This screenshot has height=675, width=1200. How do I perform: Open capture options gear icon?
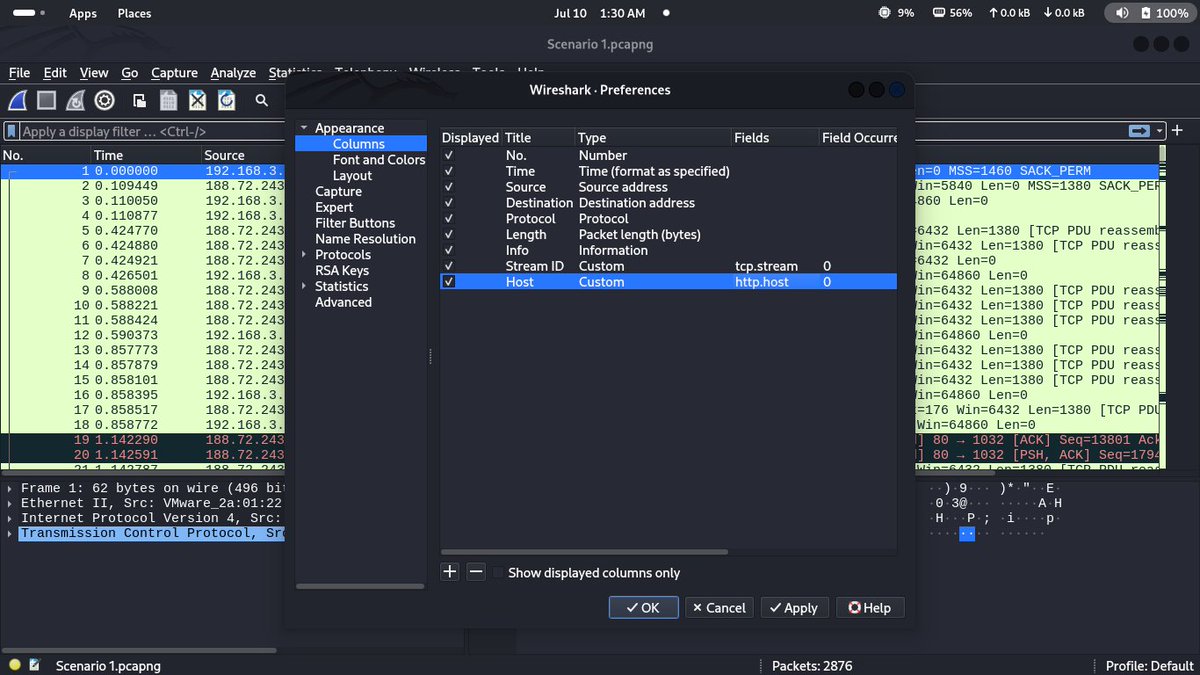[104, 100]
